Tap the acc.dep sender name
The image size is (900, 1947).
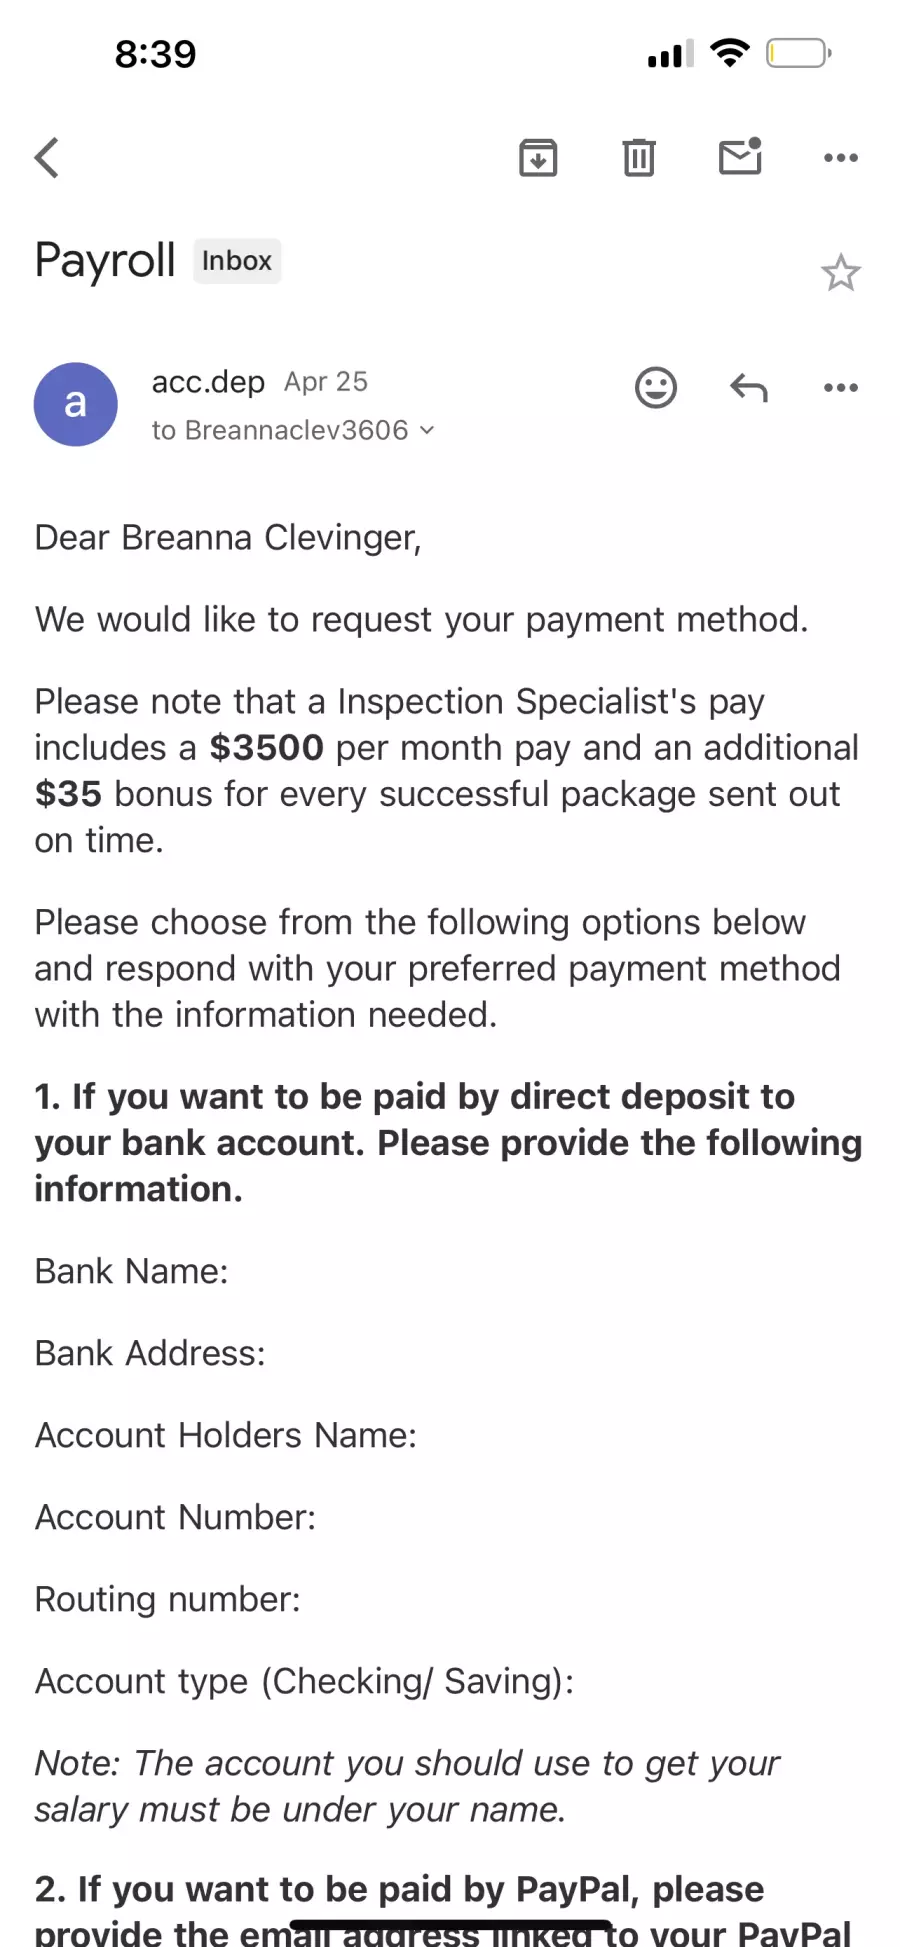(208, 382)
